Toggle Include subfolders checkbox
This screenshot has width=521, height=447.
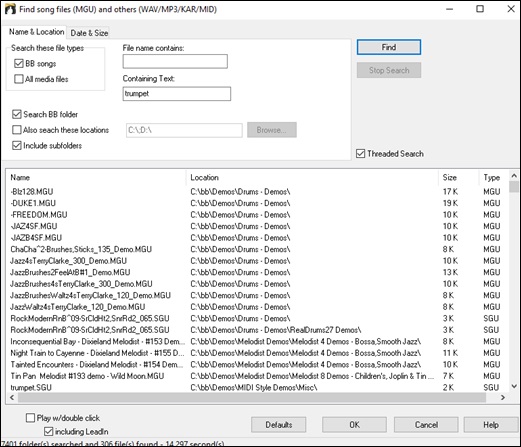[17, 145]
